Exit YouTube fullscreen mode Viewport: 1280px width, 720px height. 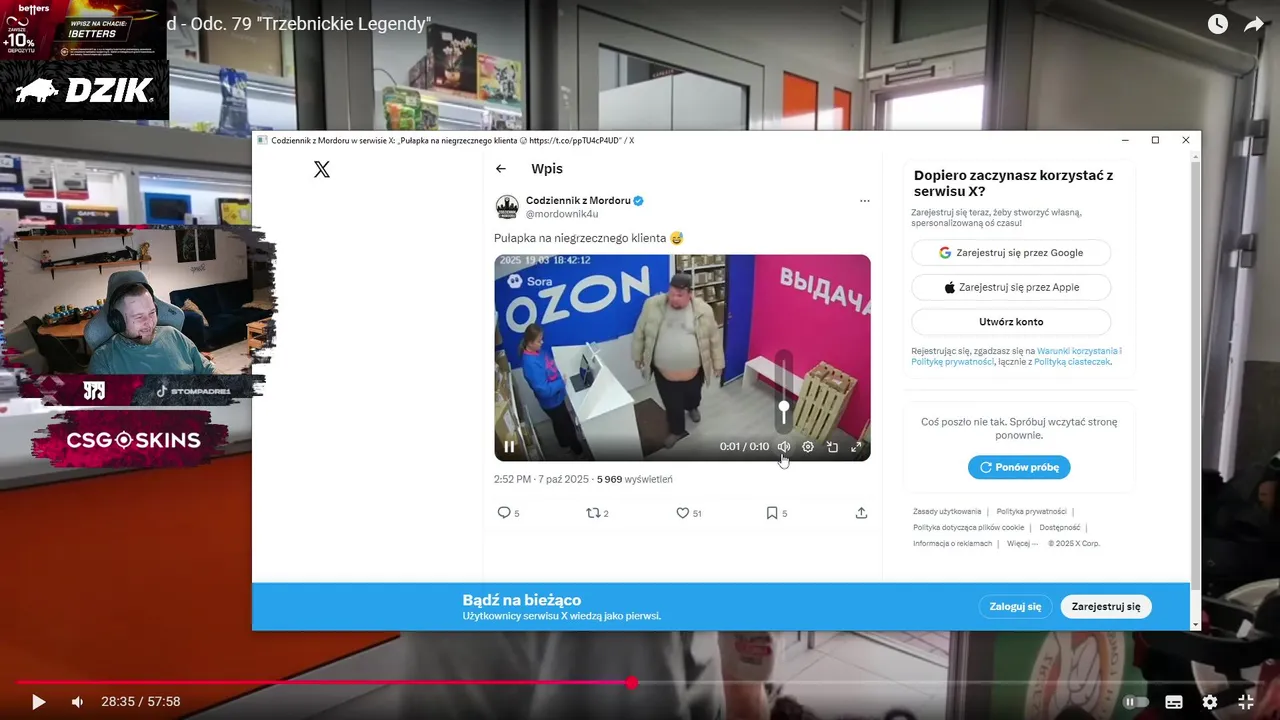click(x=1246, y=702)
